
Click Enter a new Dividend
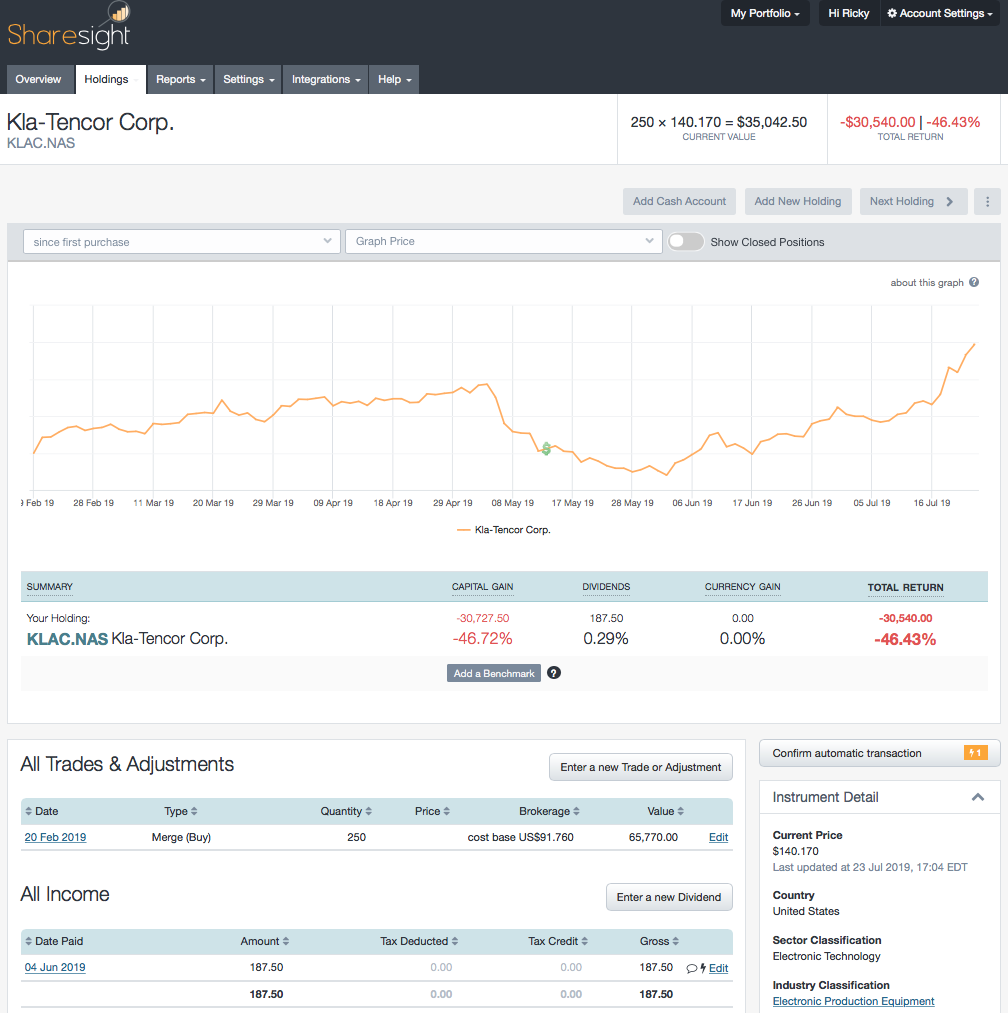coord(668,897)
